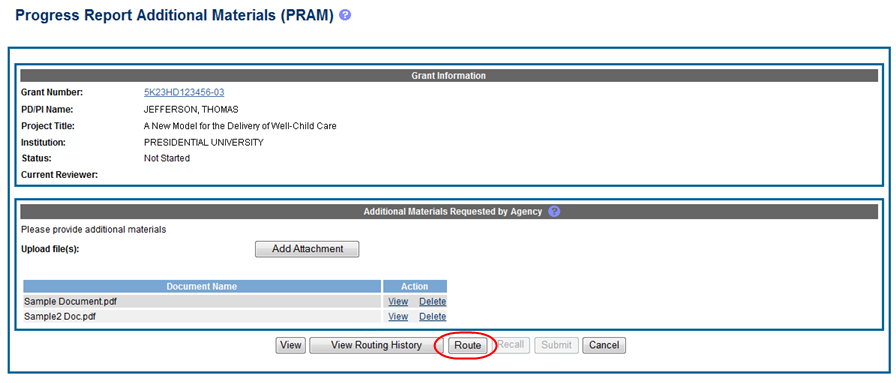Click the Current Reviewer label
Screen dimensions: 896x383
tap(59, 175)
